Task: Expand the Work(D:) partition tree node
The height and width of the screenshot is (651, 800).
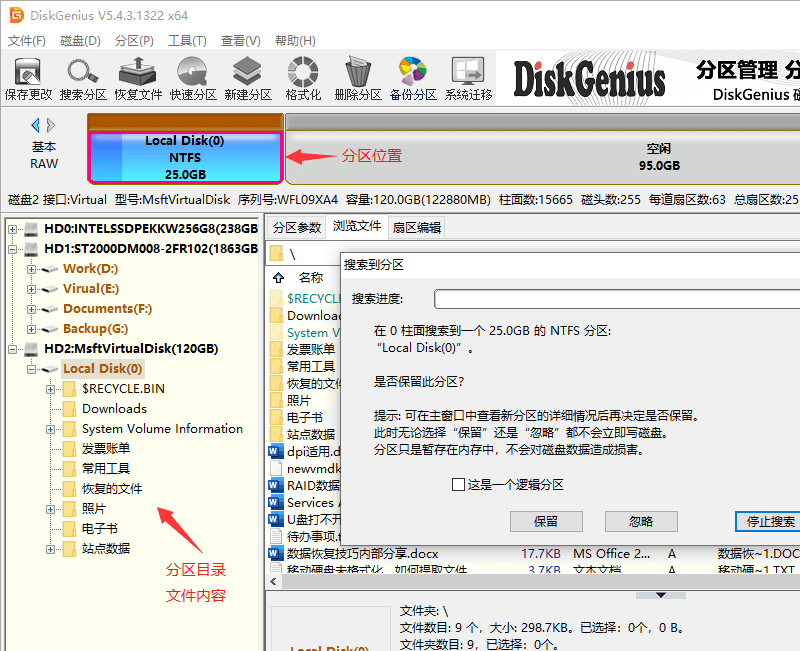Action: [x=32, y=269]
